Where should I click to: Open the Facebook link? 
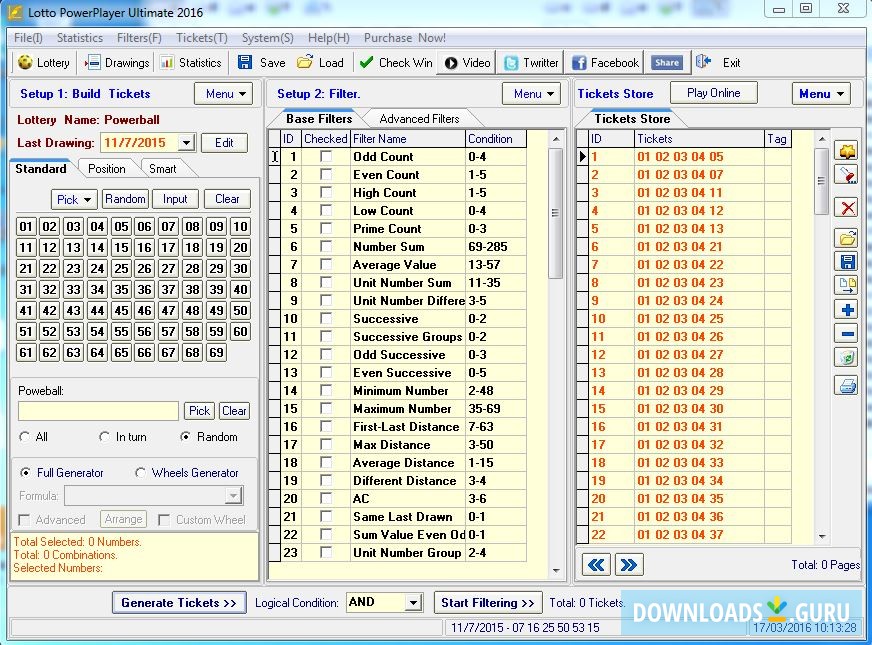pyautogui.click(x=605, y=63)
